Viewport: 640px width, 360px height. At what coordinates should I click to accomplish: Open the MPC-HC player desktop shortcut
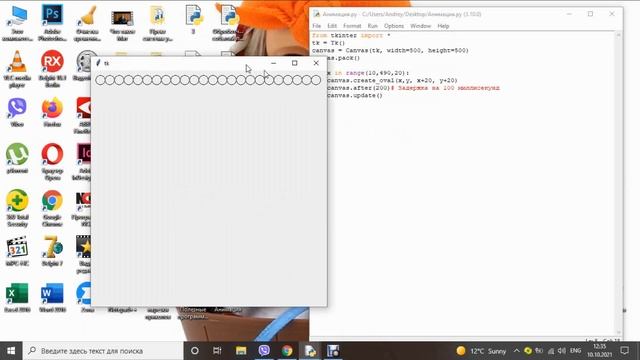click(17, 251)
